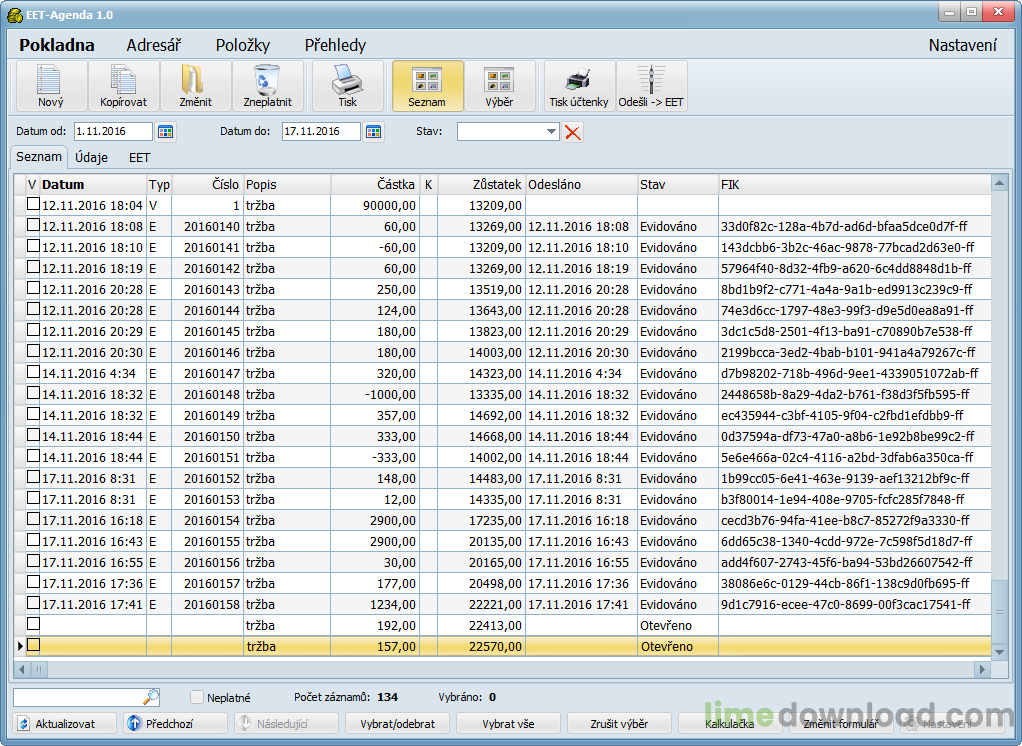Click the Tisk účtenky receipt printer icon
The image size is (1022, 746).
[578, 80]
